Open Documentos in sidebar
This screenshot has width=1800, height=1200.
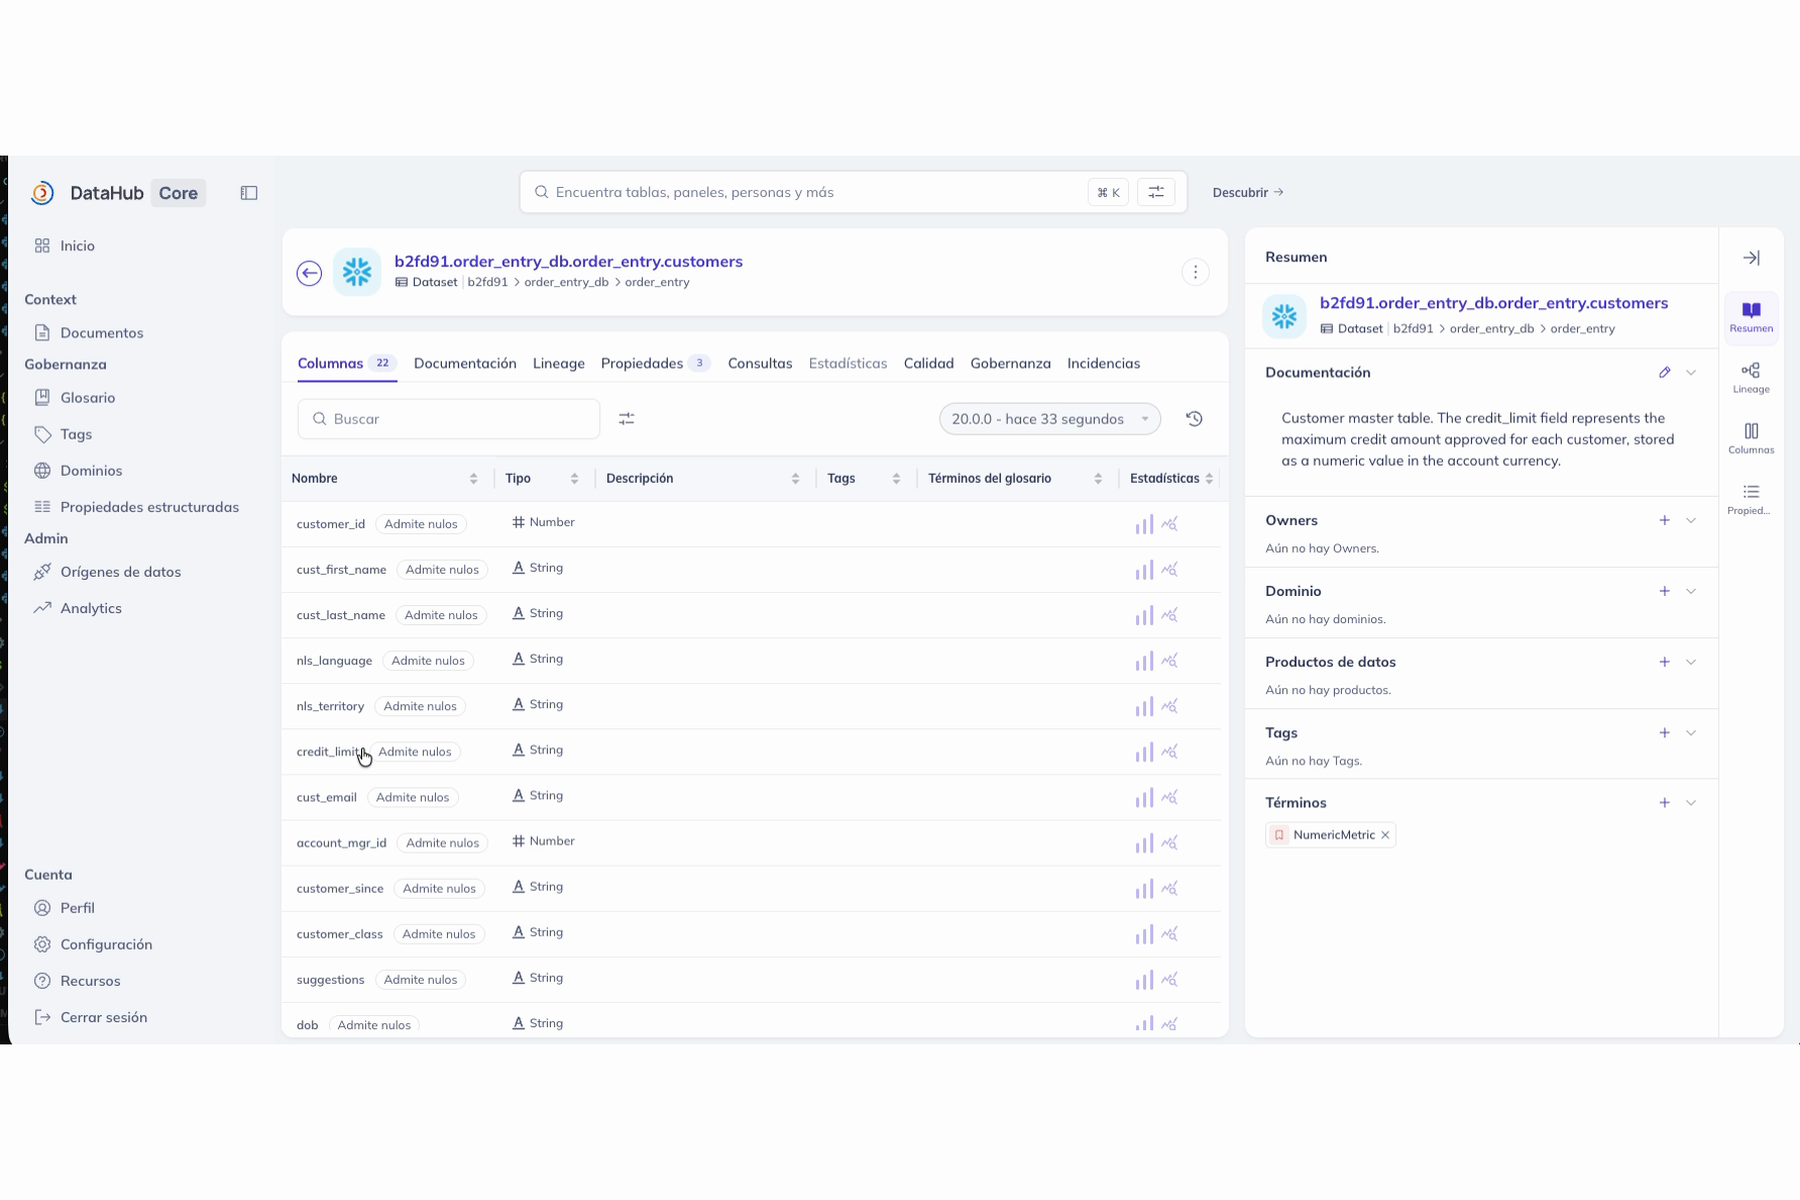[x=101, y=333]
